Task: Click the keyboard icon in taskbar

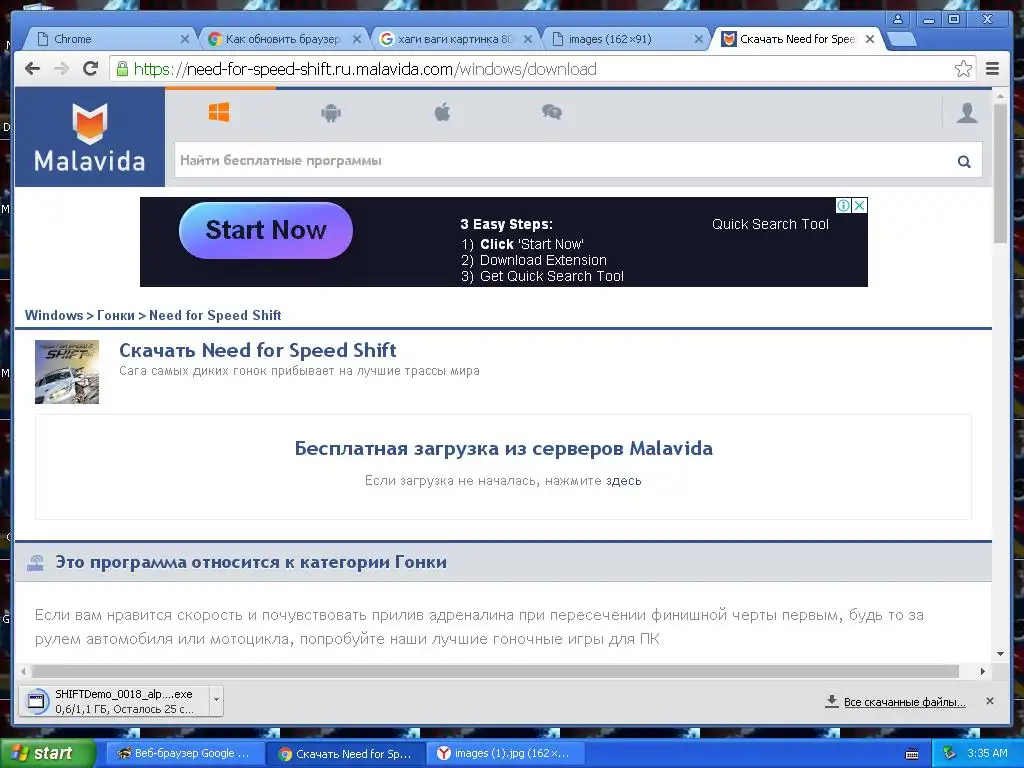Action: 912,754
